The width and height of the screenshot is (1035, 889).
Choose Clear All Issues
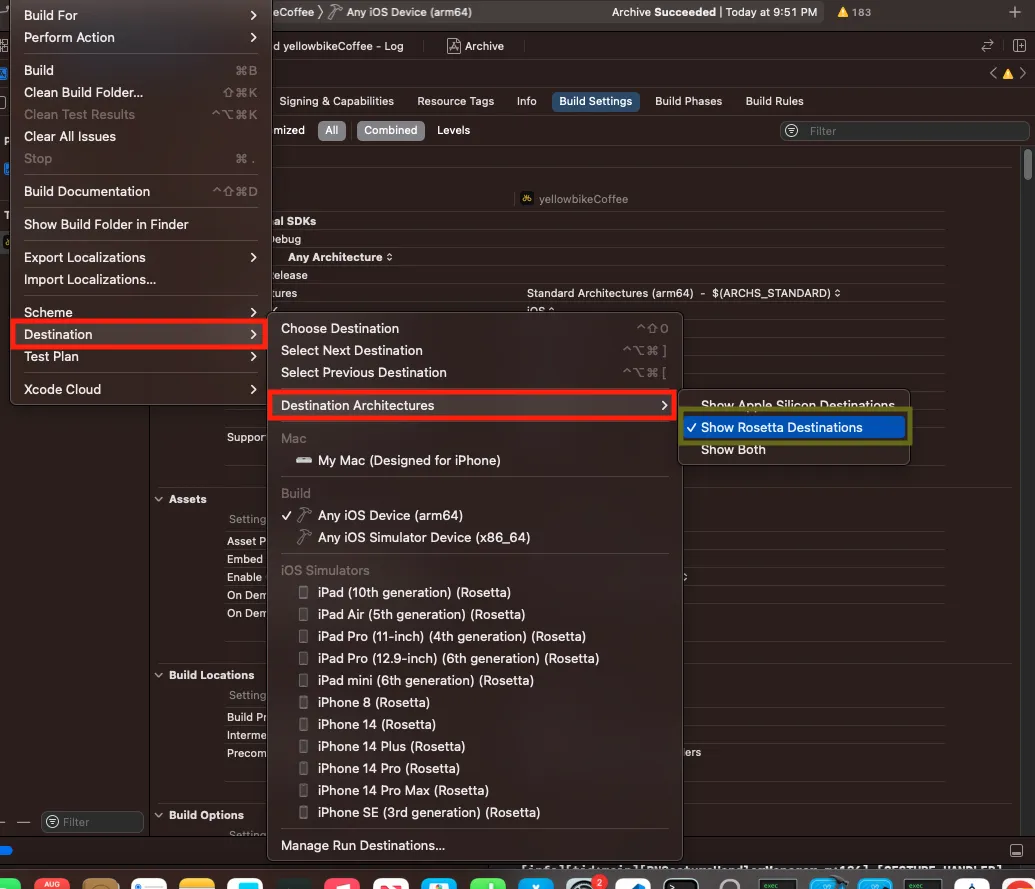[x=139, y=137]
